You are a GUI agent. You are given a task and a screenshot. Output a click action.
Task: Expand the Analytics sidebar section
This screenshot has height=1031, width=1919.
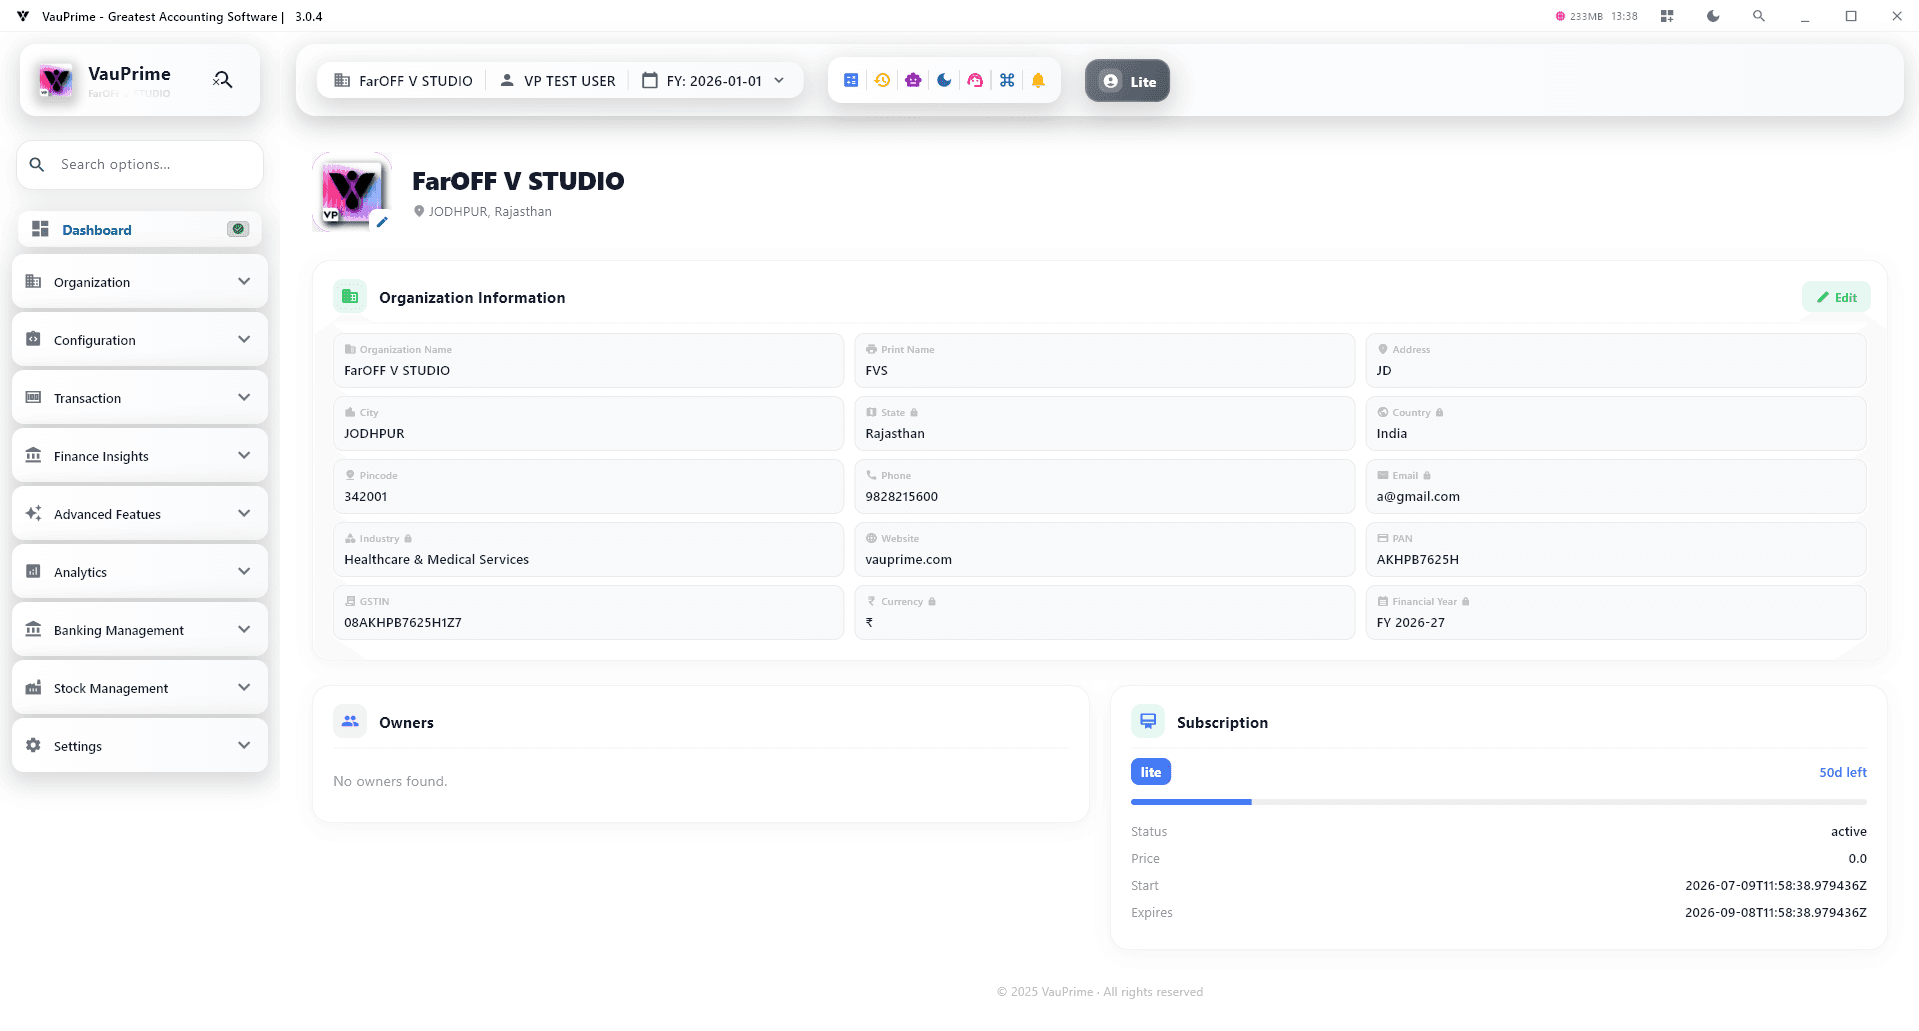[x=140, y=572]
